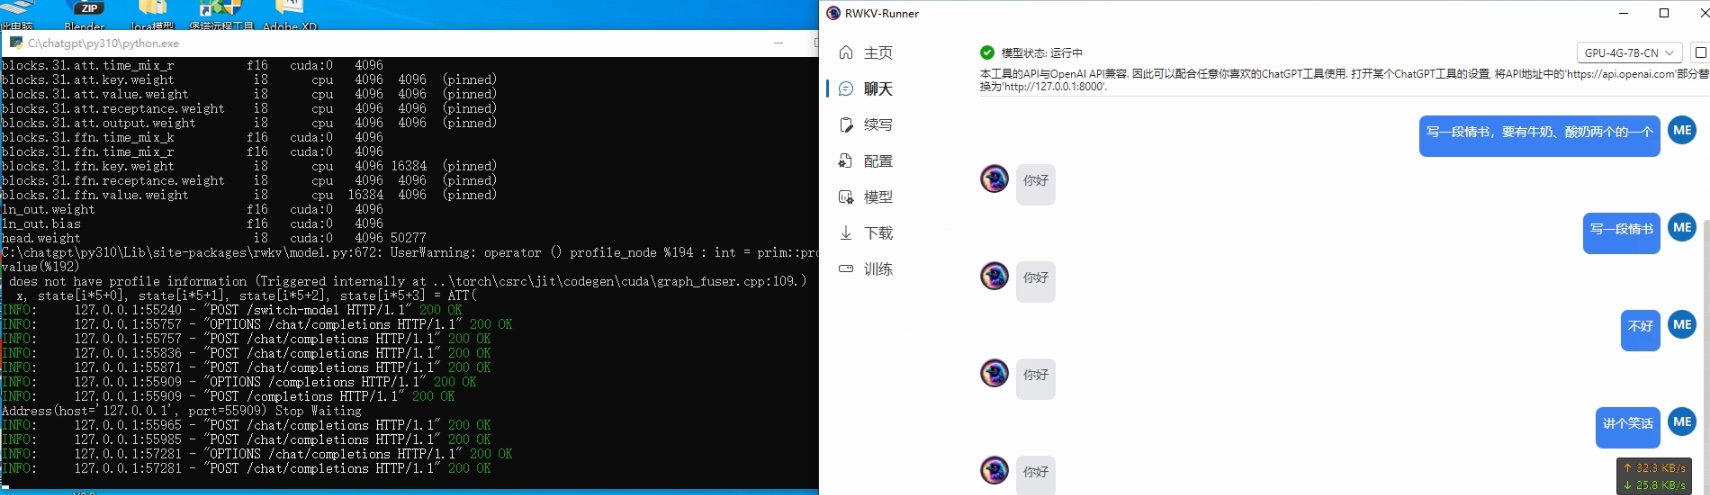Click the 讲个笑话 message bubble
This screenshot has width=1710, height=495.
(x=1627, y=427)
